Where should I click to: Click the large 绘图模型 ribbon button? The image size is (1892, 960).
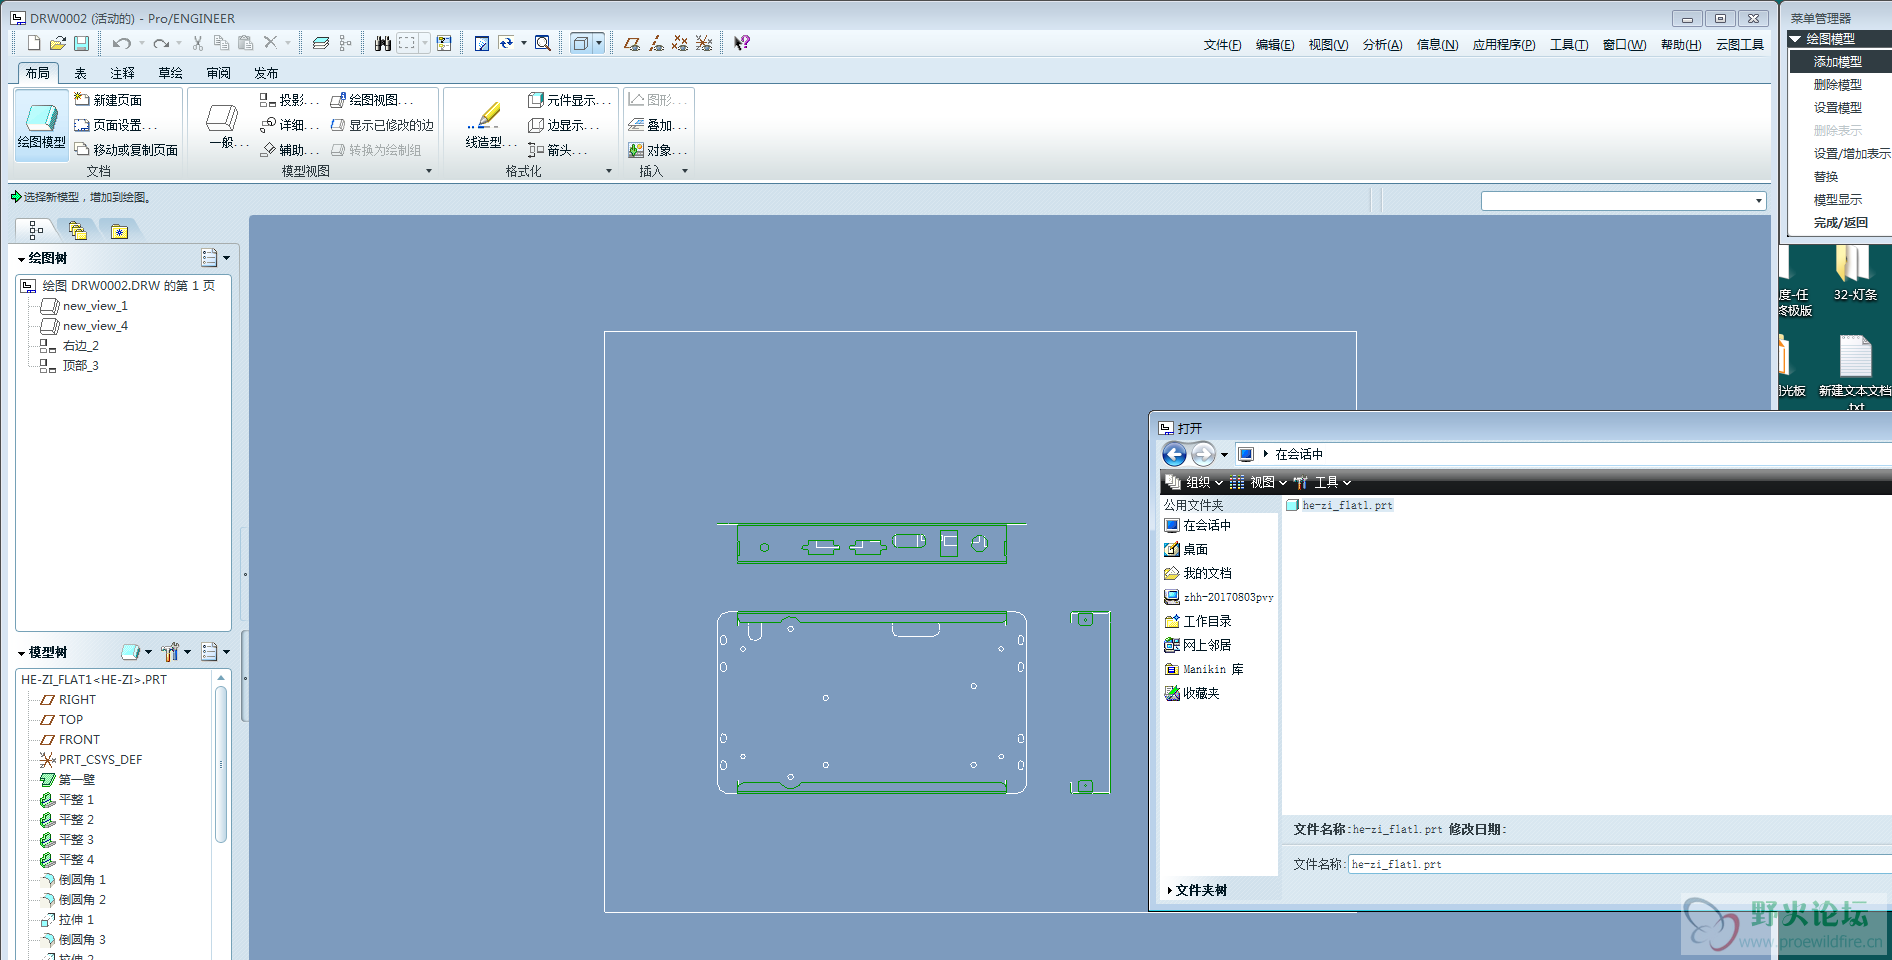click(x=41, y=124)
